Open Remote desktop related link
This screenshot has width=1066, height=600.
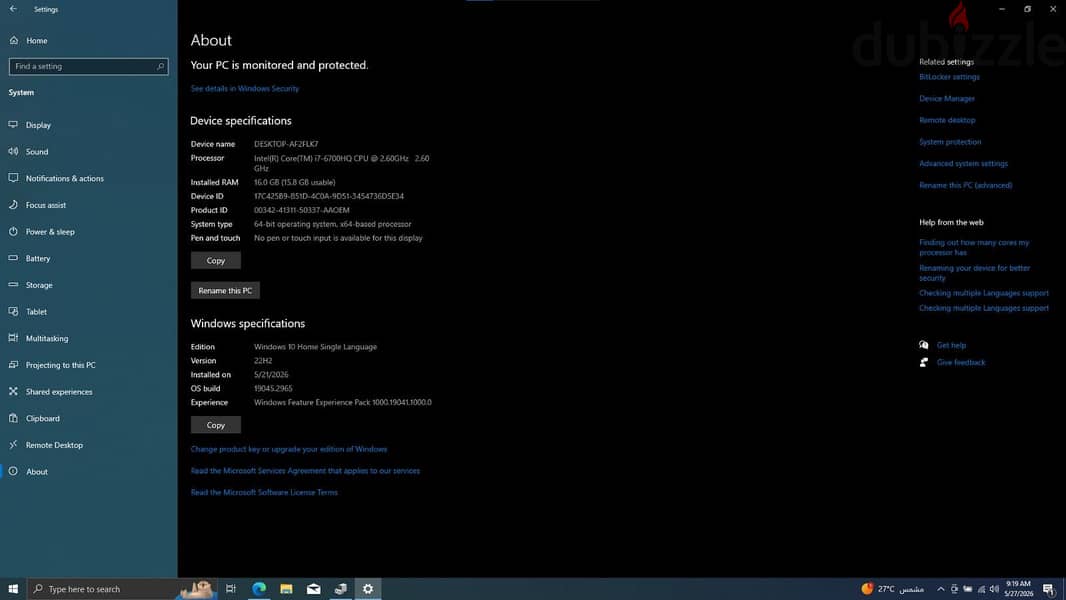click(947, 120)
